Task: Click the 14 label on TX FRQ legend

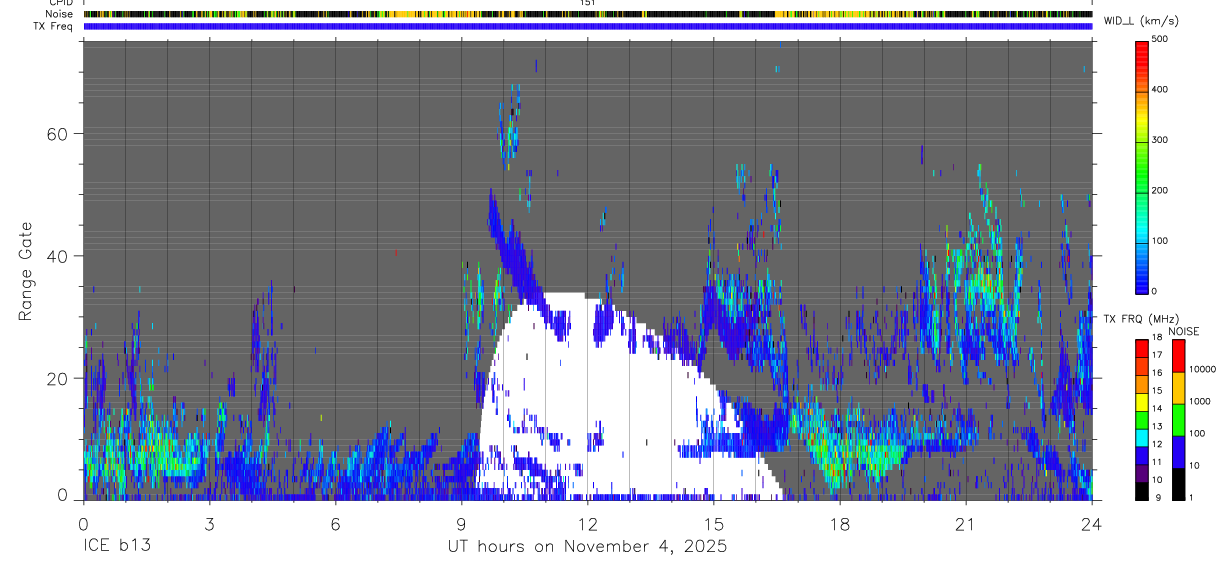Action: point(1156,408)
